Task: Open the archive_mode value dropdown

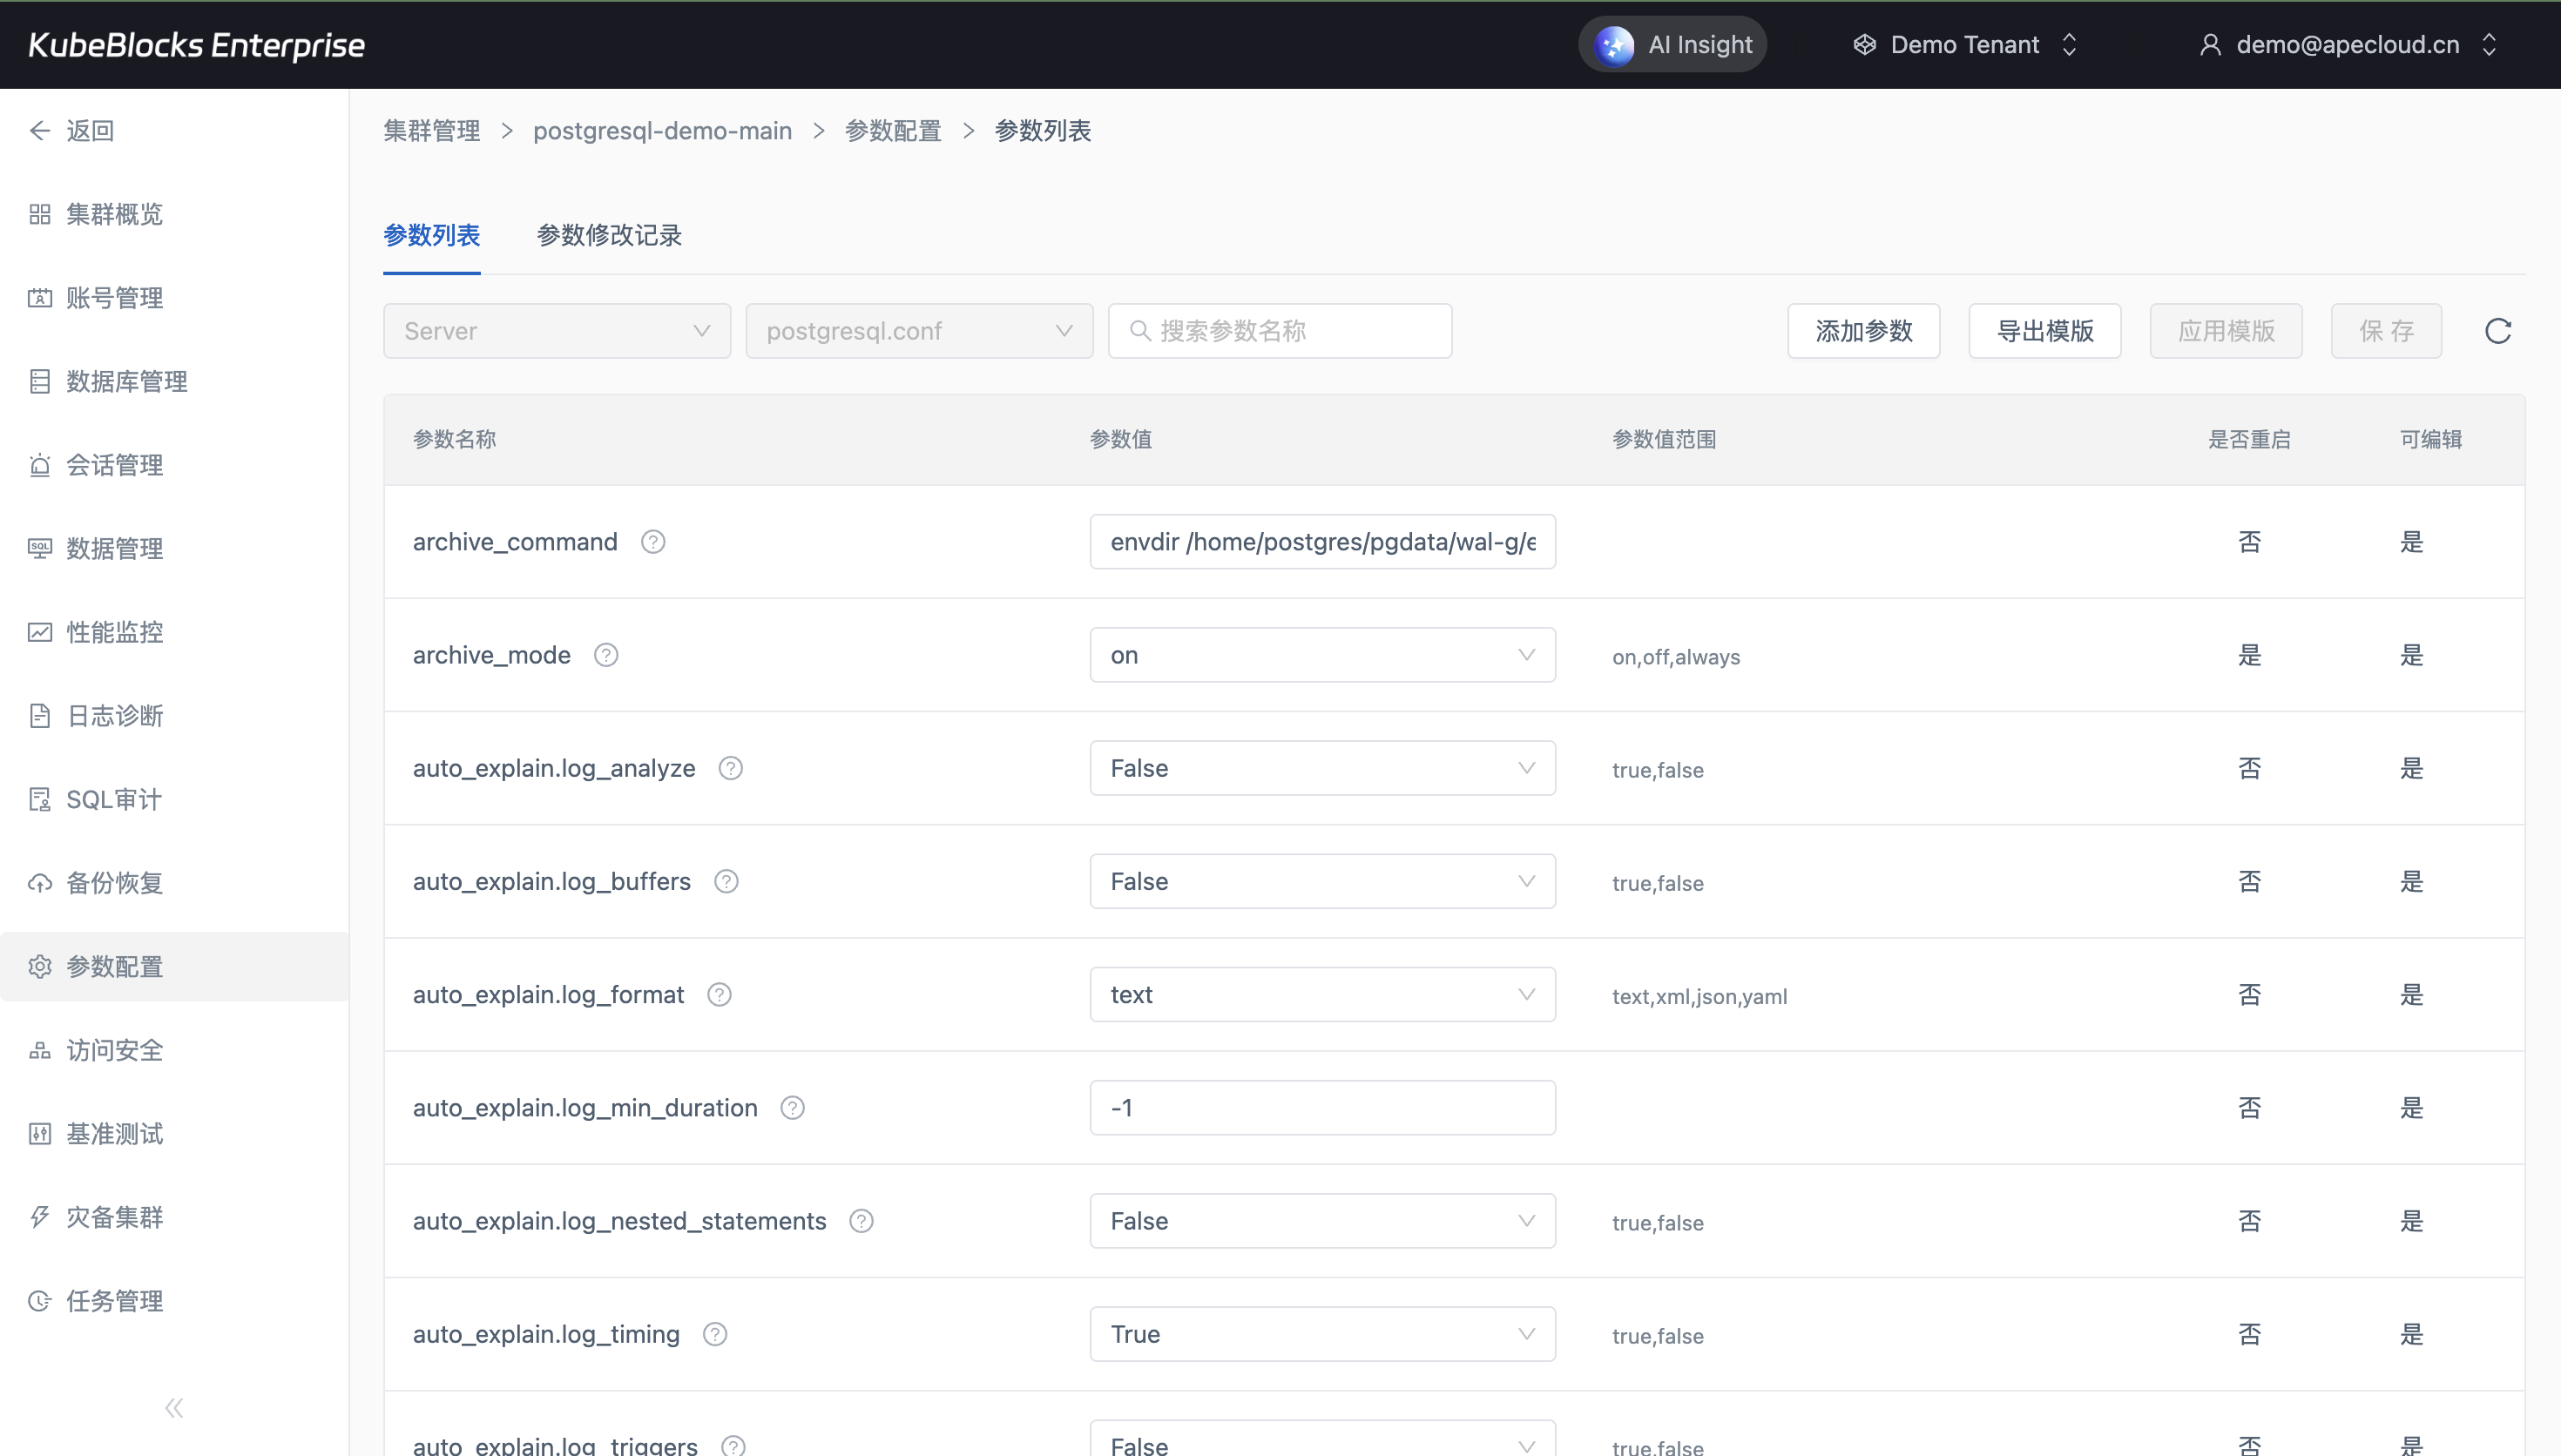Action: tap(1321, 655)
